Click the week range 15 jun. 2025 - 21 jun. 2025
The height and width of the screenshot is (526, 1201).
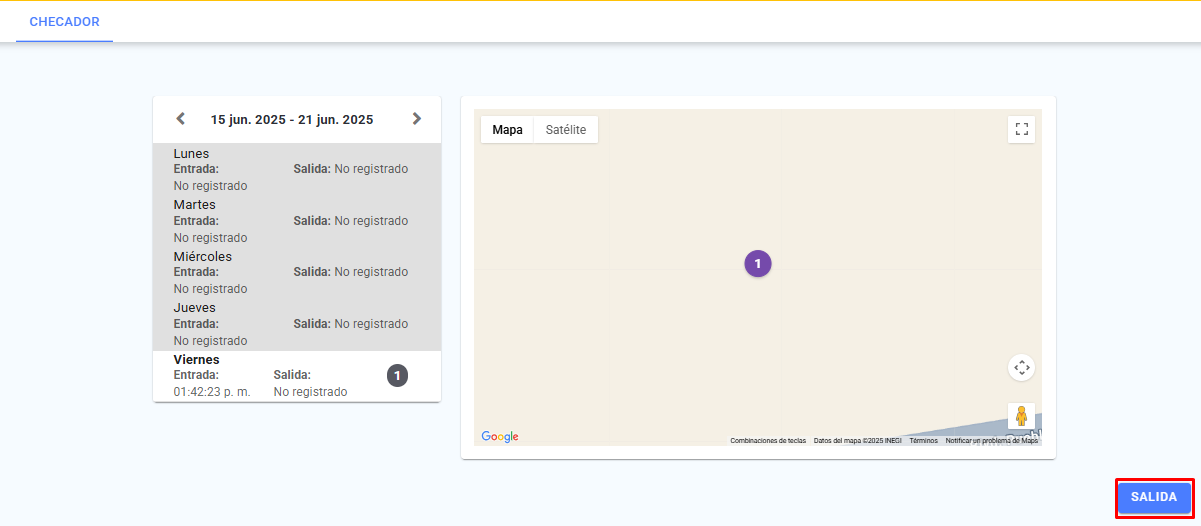292,120
